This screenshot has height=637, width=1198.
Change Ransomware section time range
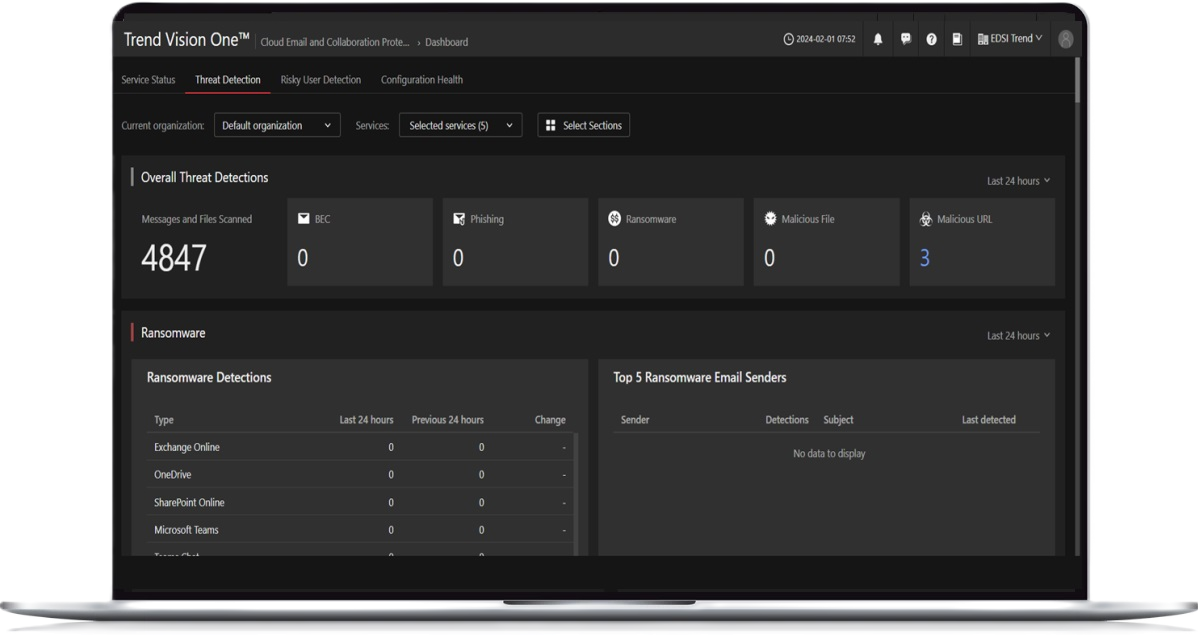click(1018, 335)
